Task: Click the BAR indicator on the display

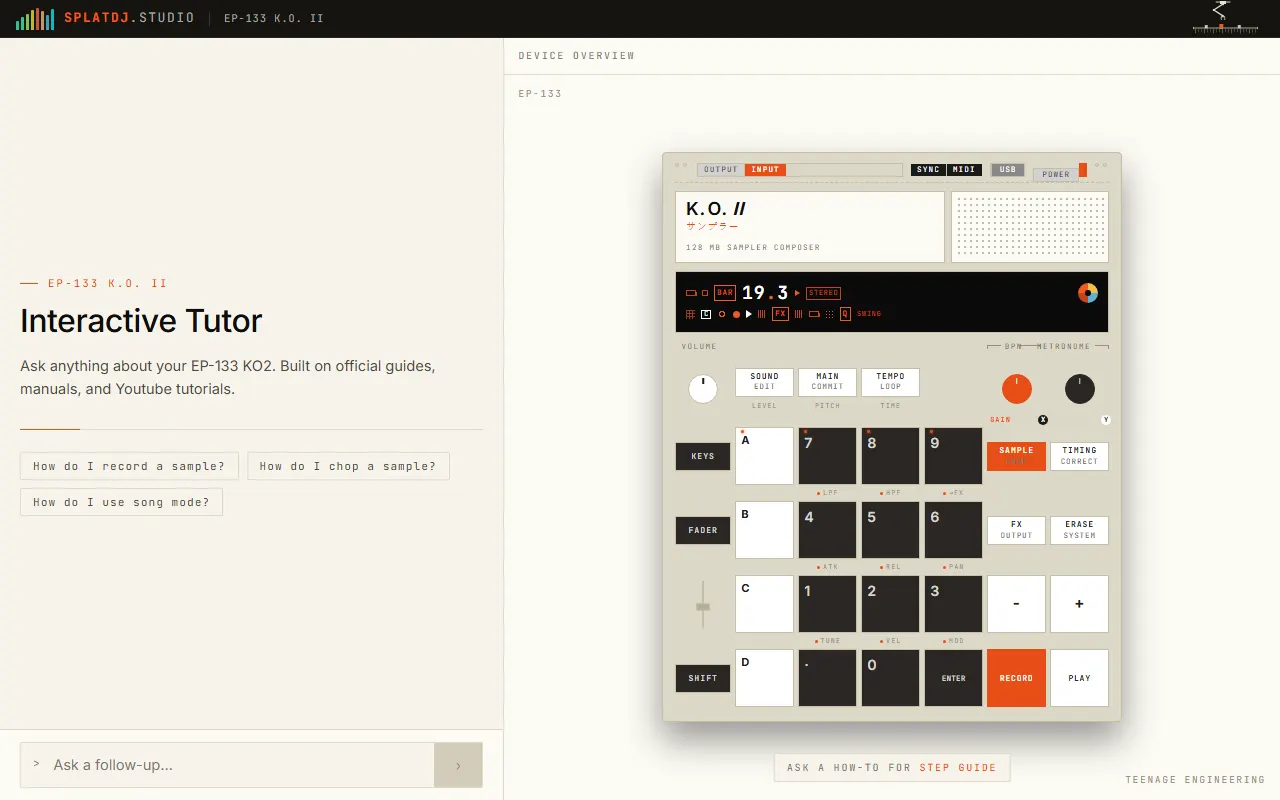Action: tap(725, 293)
